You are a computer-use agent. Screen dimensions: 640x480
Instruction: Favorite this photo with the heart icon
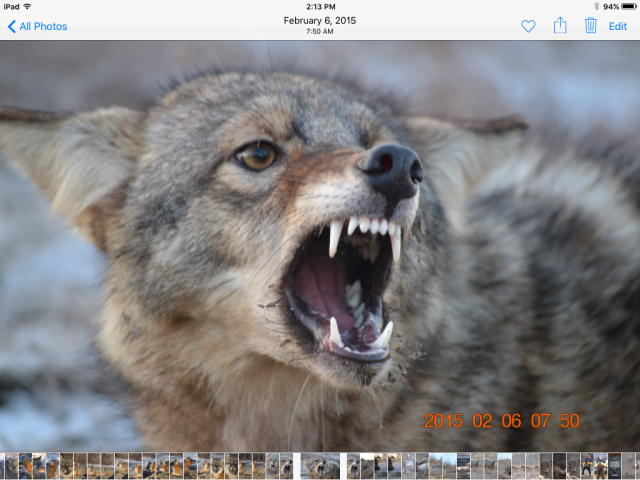tap(528, 27)
